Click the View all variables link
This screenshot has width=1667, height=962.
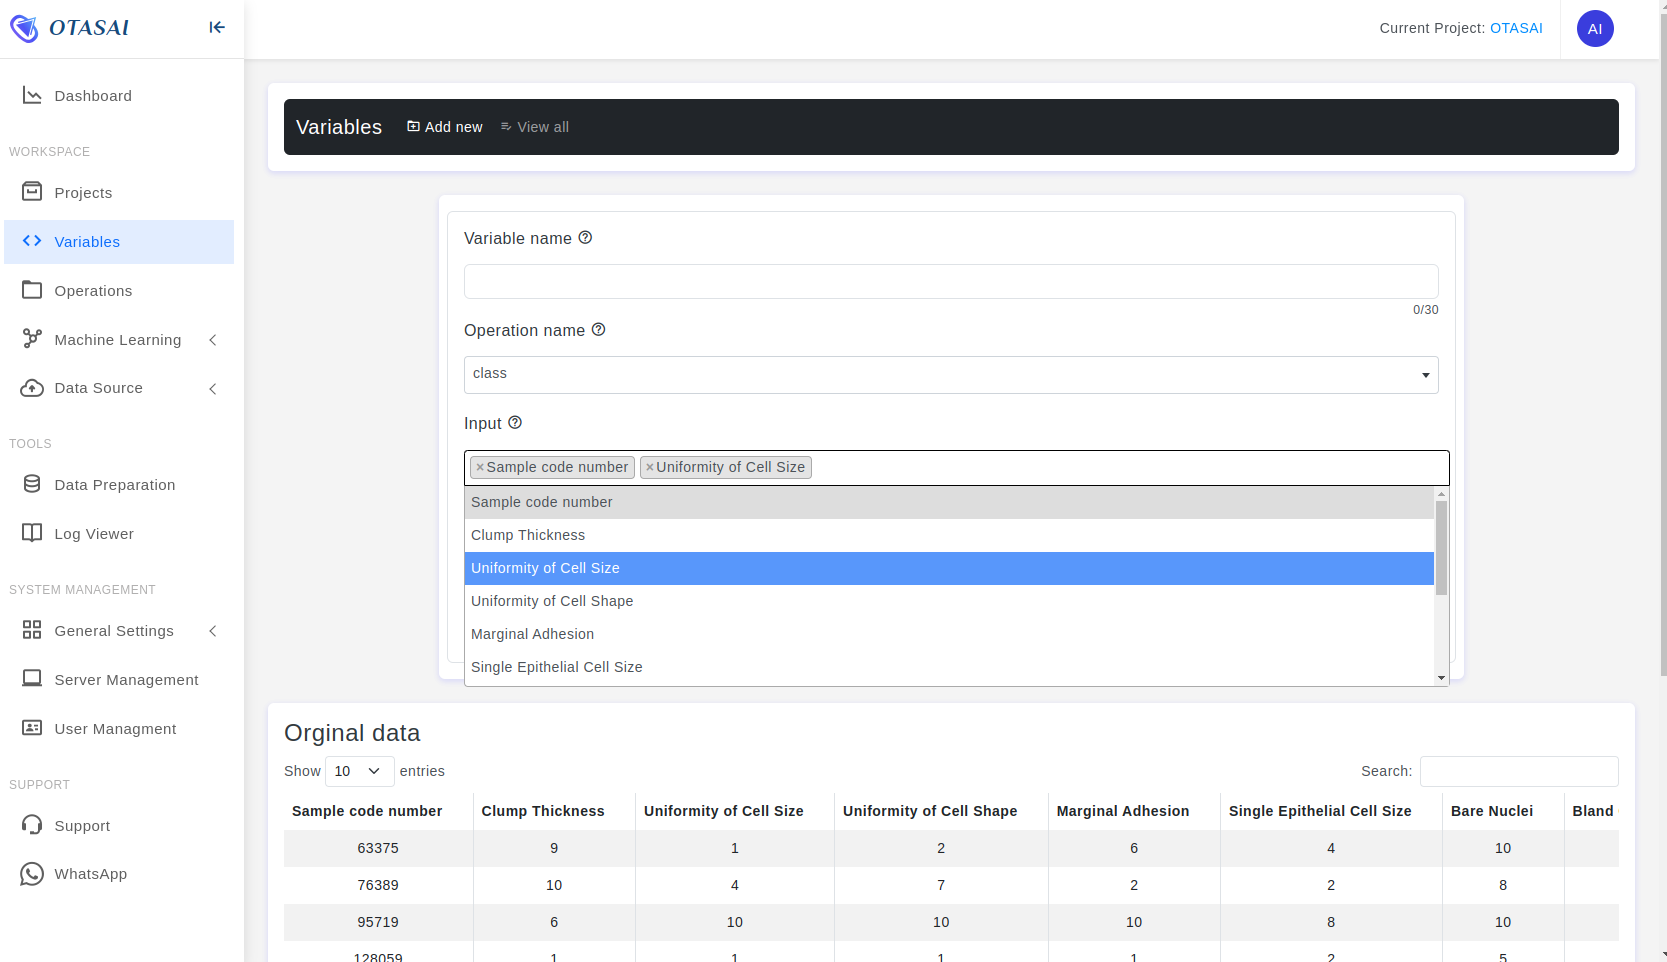(535, 127)
